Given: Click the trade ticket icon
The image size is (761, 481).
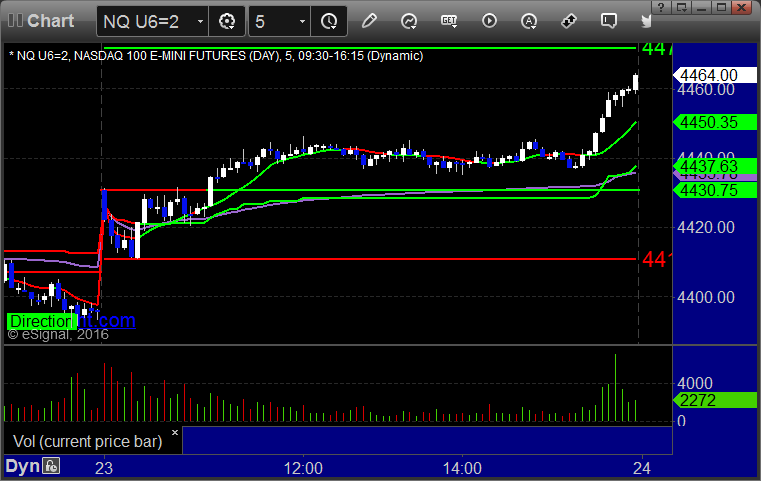Looking at the screenshot, I should pos(569,21).
